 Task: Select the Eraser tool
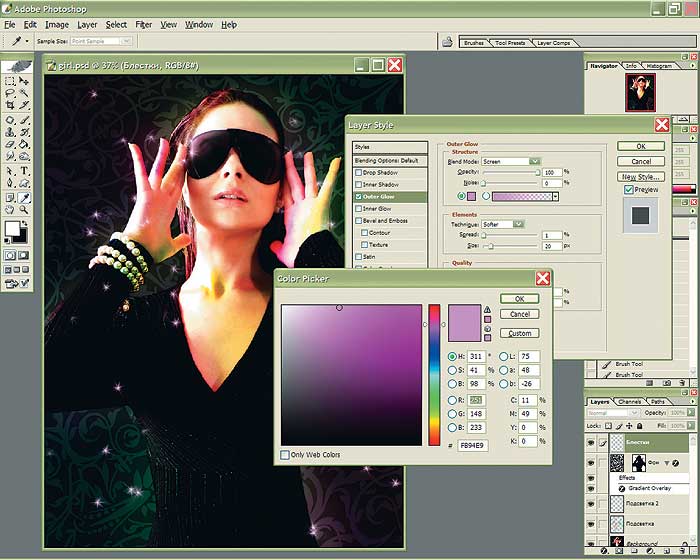click(x=9, y=144)
